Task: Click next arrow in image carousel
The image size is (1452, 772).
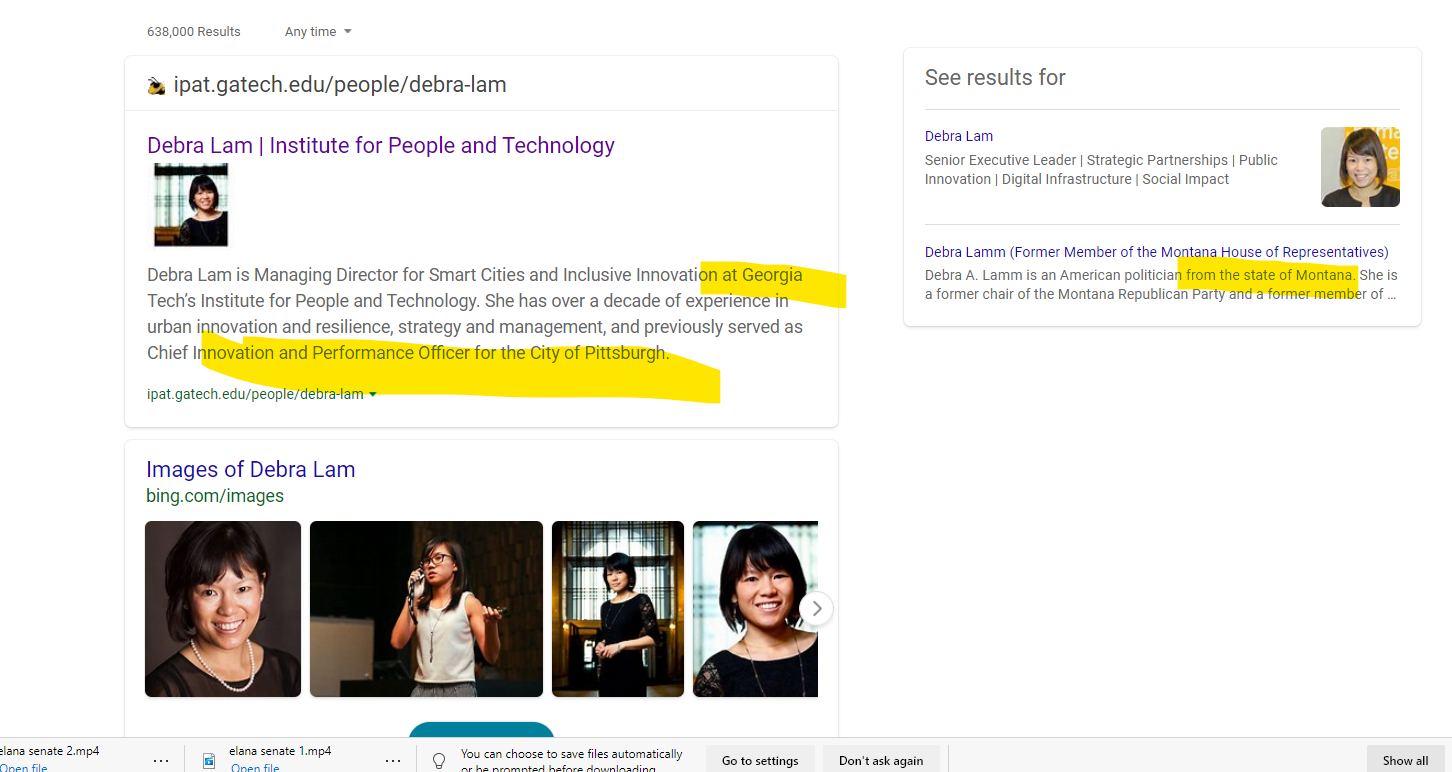Action: tap(816, 608)
